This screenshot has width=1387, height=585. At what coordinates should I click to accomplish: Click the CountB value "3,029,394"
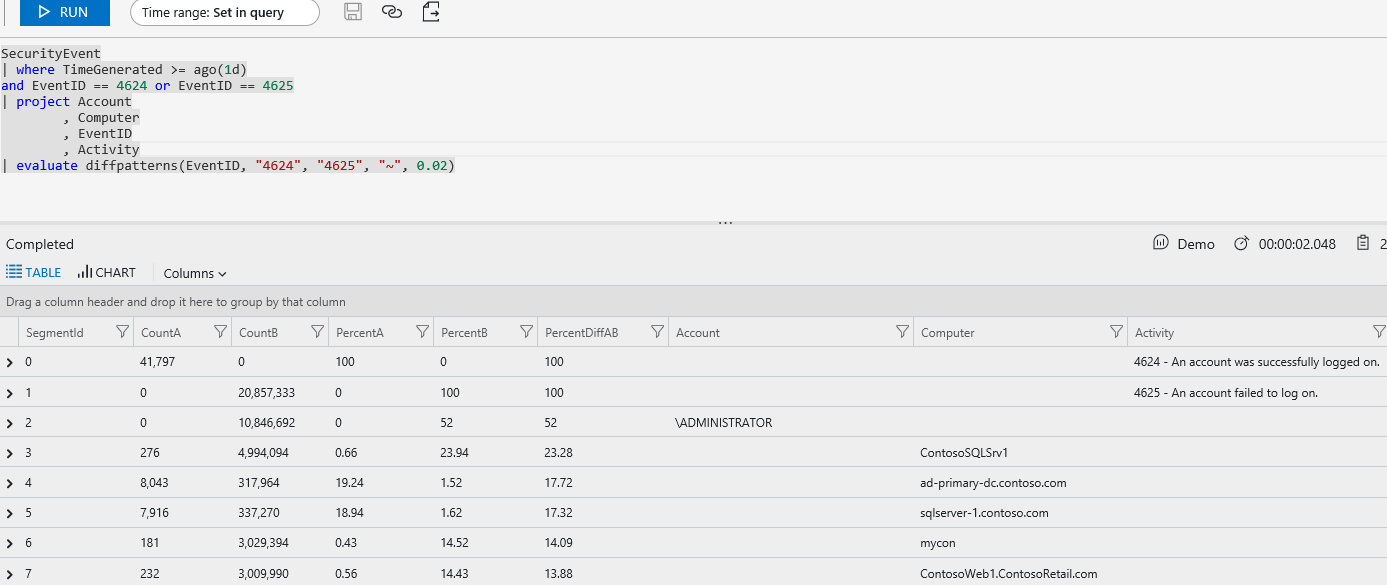[x=264, y=543]
